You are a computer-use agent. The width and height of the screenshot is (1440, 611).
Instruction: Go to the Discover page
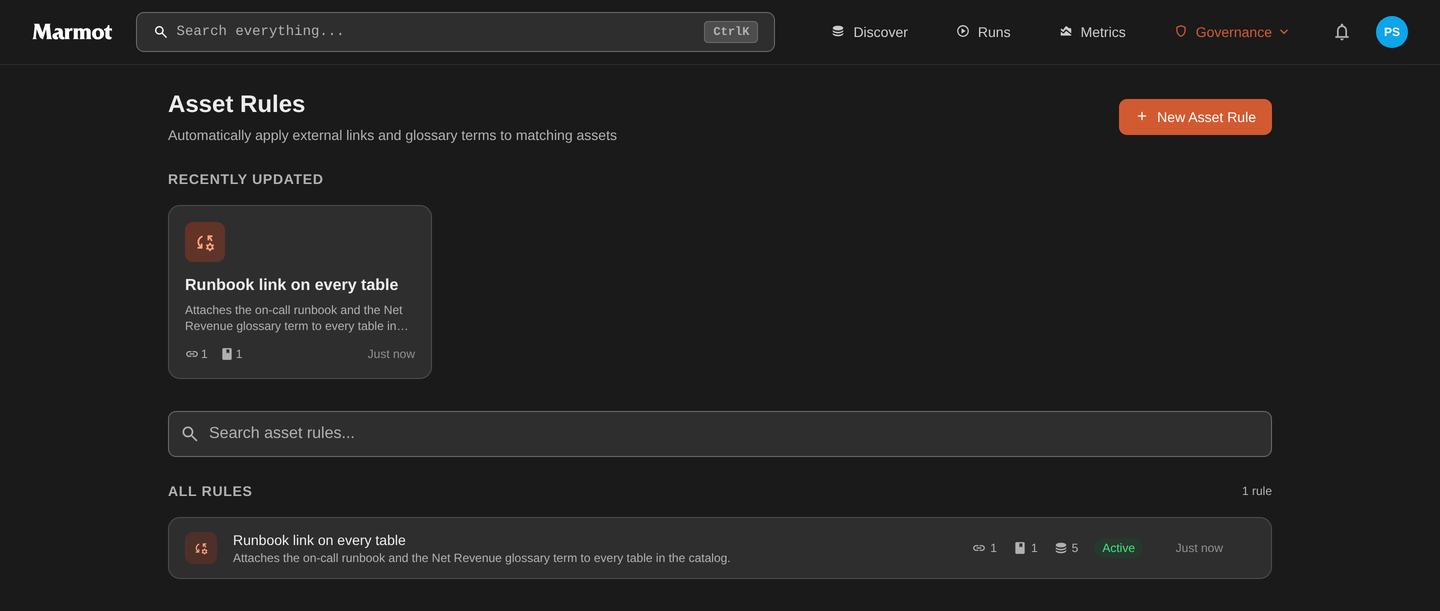(x=870, y=32)
